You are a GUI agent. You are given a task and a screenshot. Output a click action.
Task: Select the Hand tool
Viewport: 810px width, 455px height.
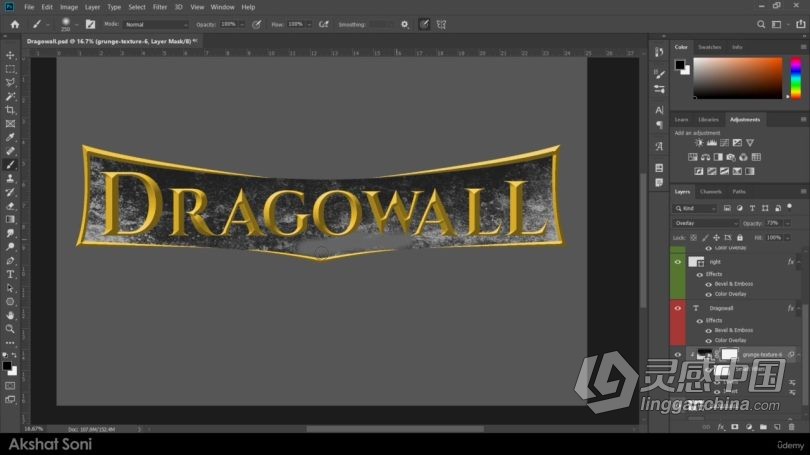[10, 315]
